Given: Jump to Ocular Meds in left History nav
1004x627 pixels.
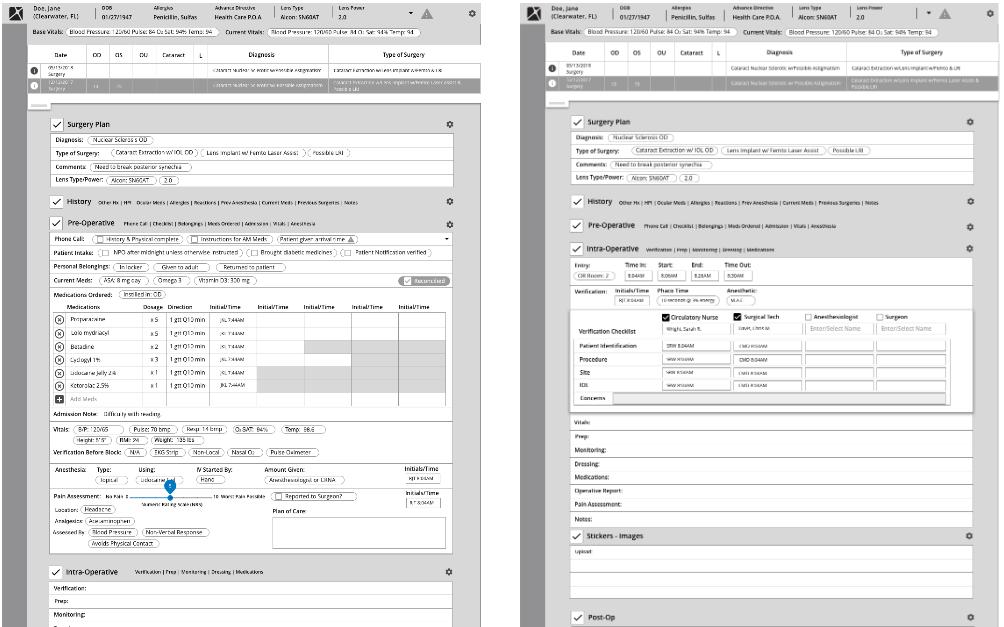Looking at the screenshot, I should click(150, 203).
